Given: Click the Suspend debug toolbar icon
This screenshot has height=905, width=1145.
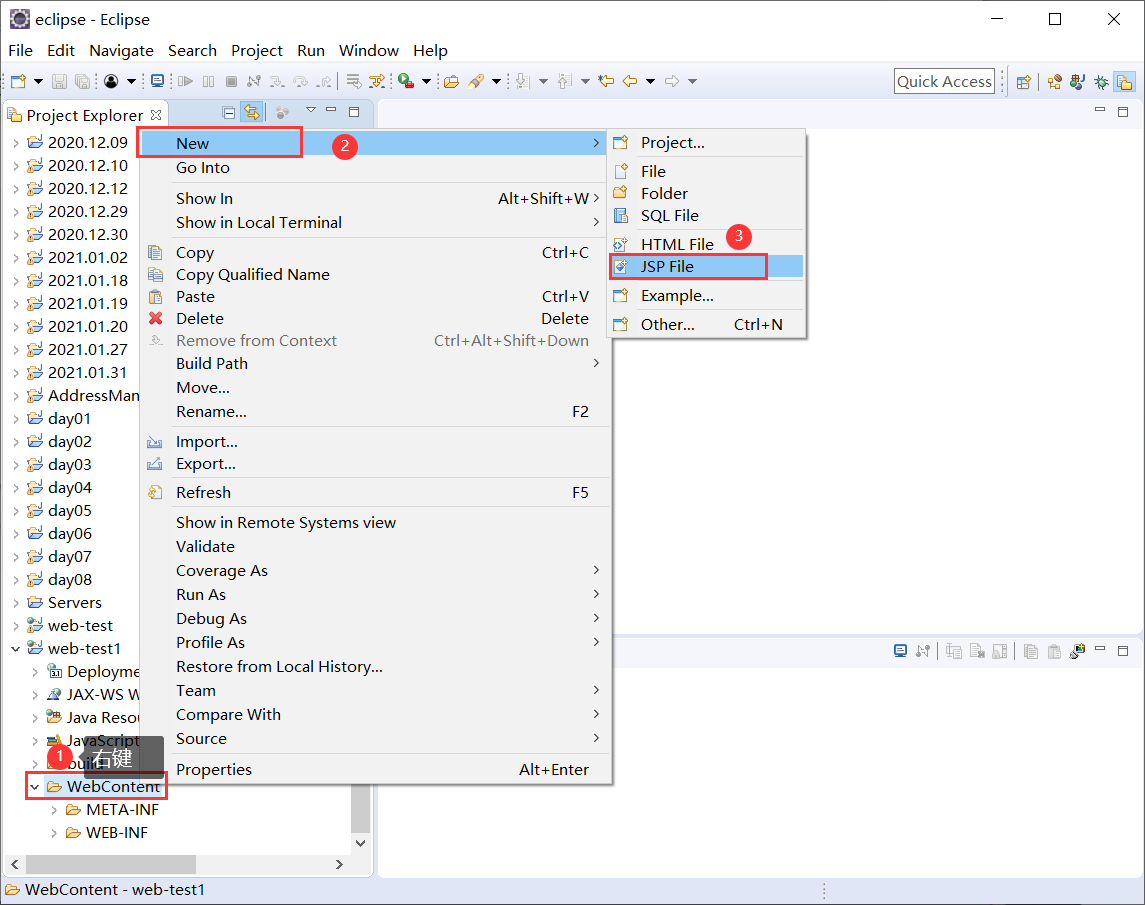Looking at the screenshot, I should 209,81.
